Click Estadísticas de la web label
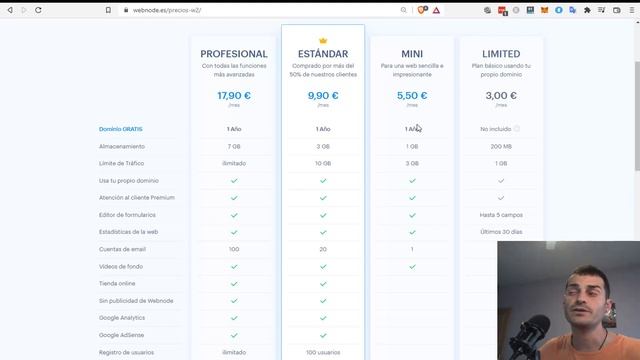This screenshot has height=360, width=640. tap(128, 232)
